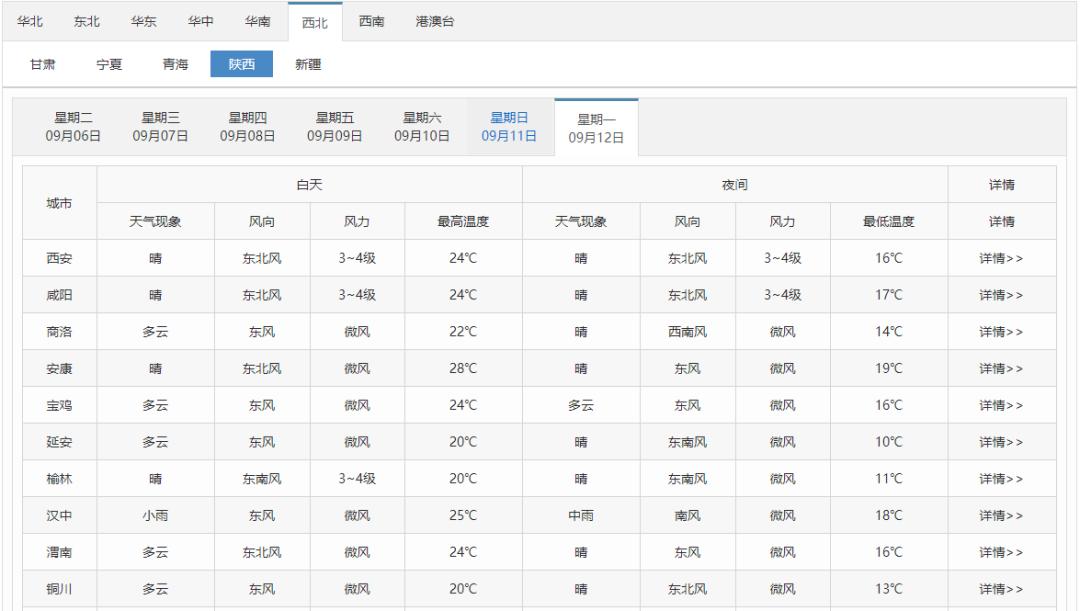1080x611 pixels.
Task: Click the 榆林 city name cell
Action: tap(59, 479)
